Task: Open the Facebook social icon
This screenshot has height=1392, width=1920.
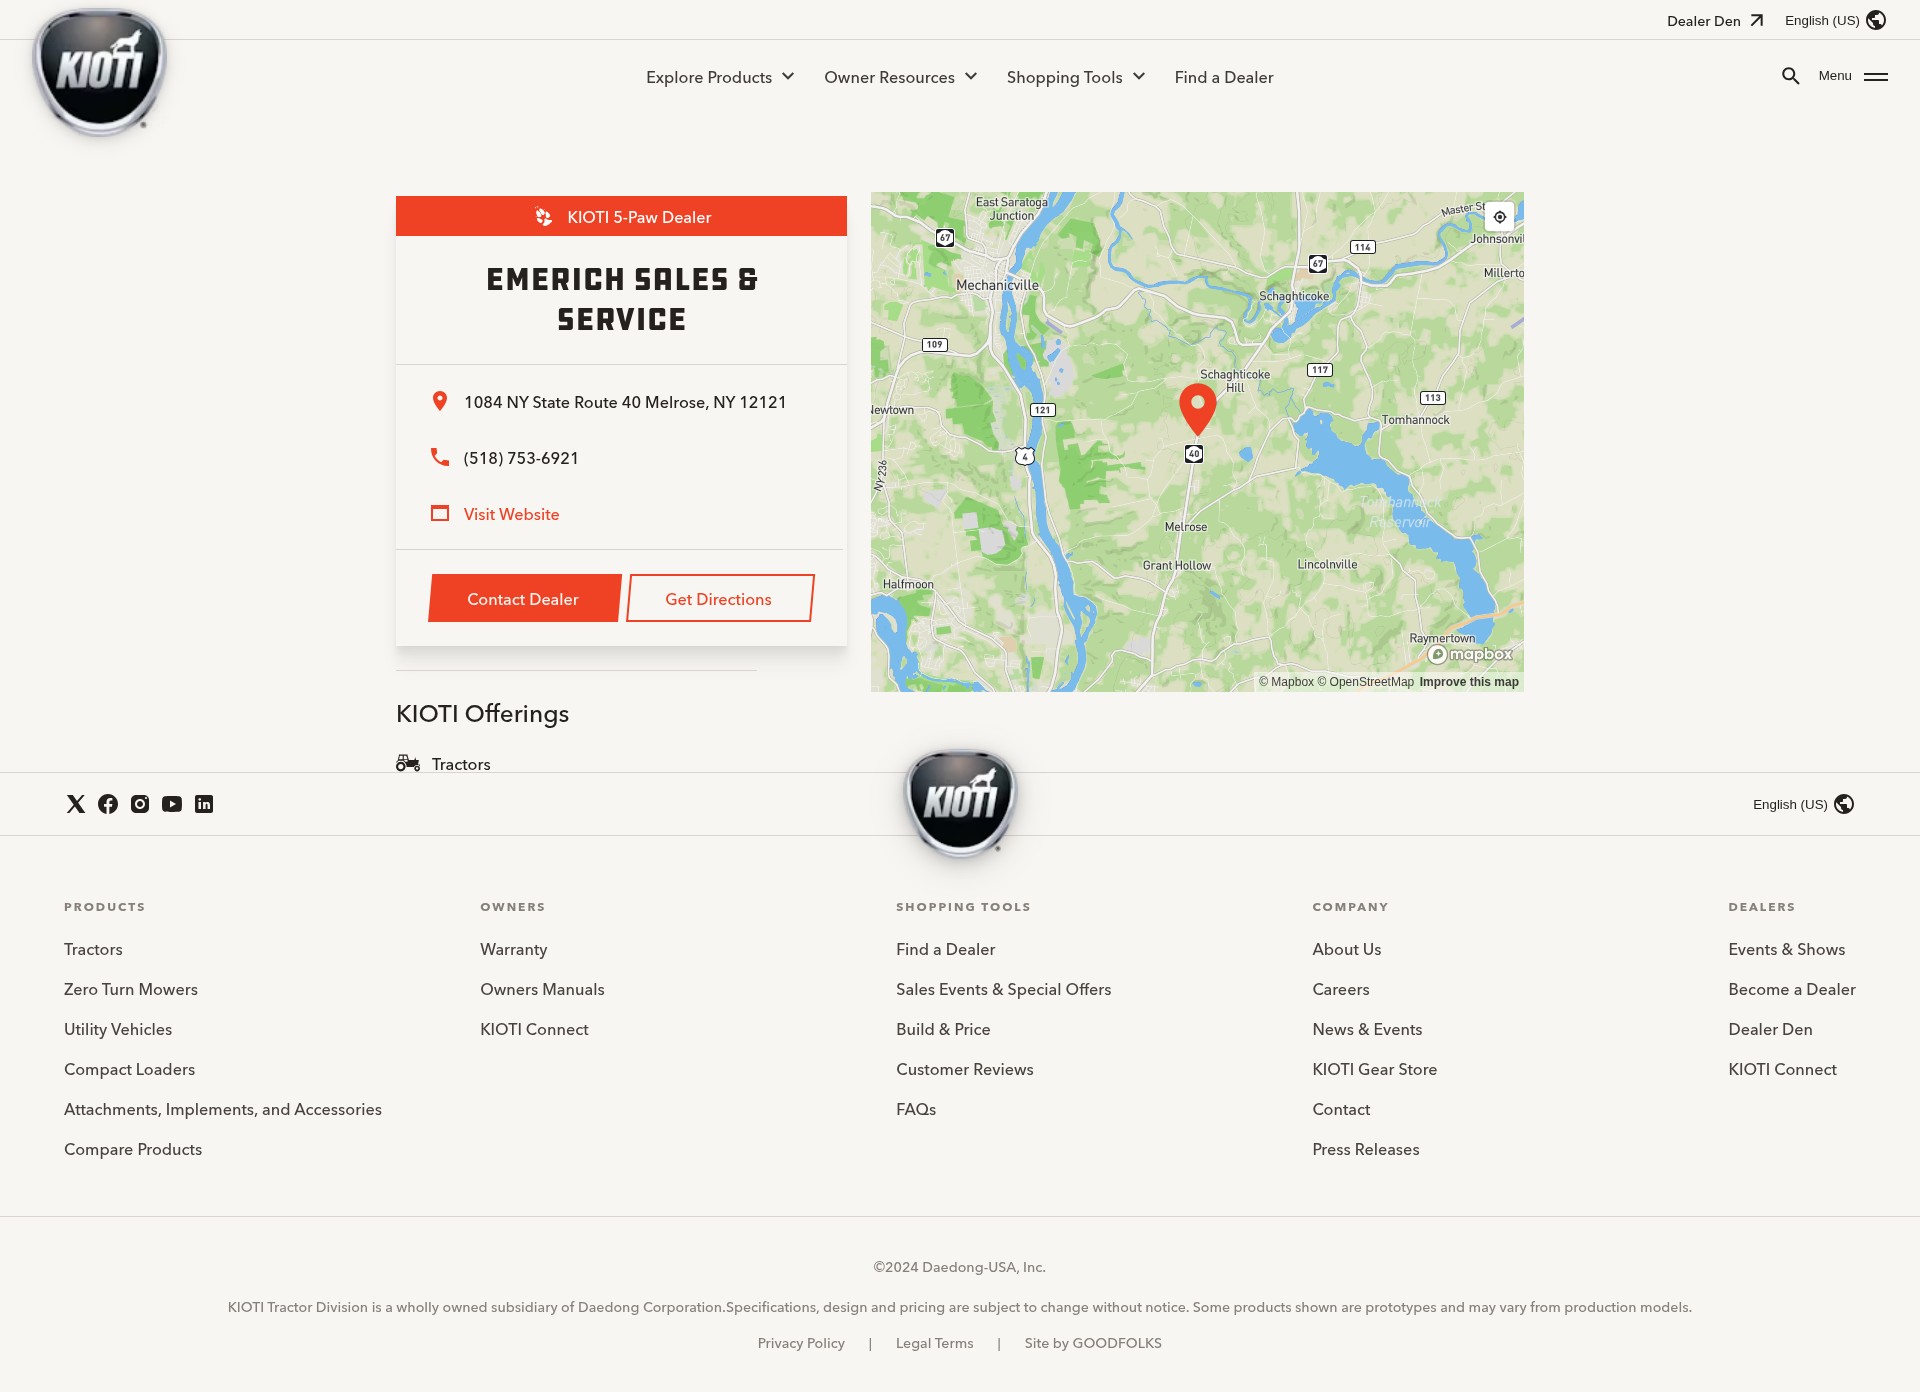Action: (108, 804)
